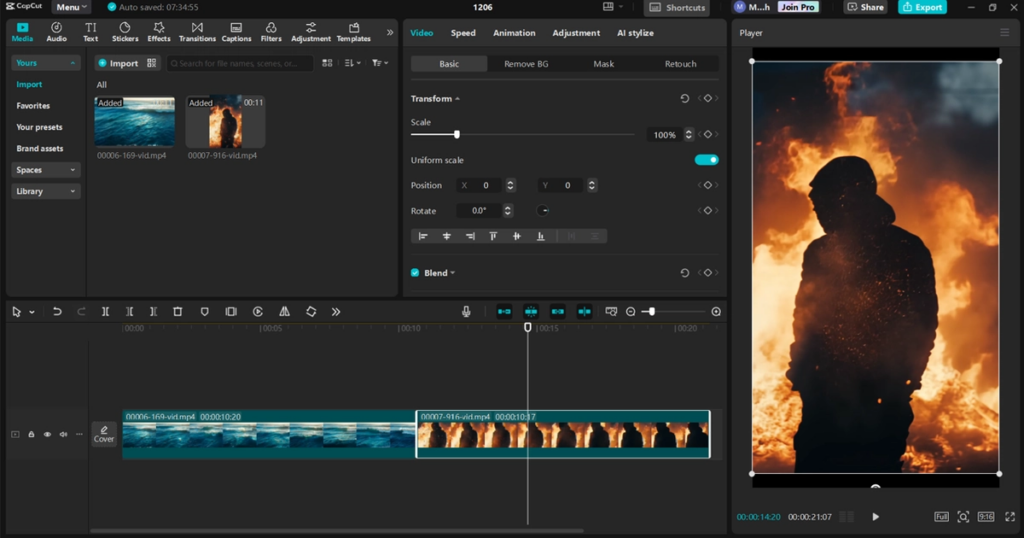1024x538 pixels.
Task: Click the Scale slider handle
Action: [456, 134]
